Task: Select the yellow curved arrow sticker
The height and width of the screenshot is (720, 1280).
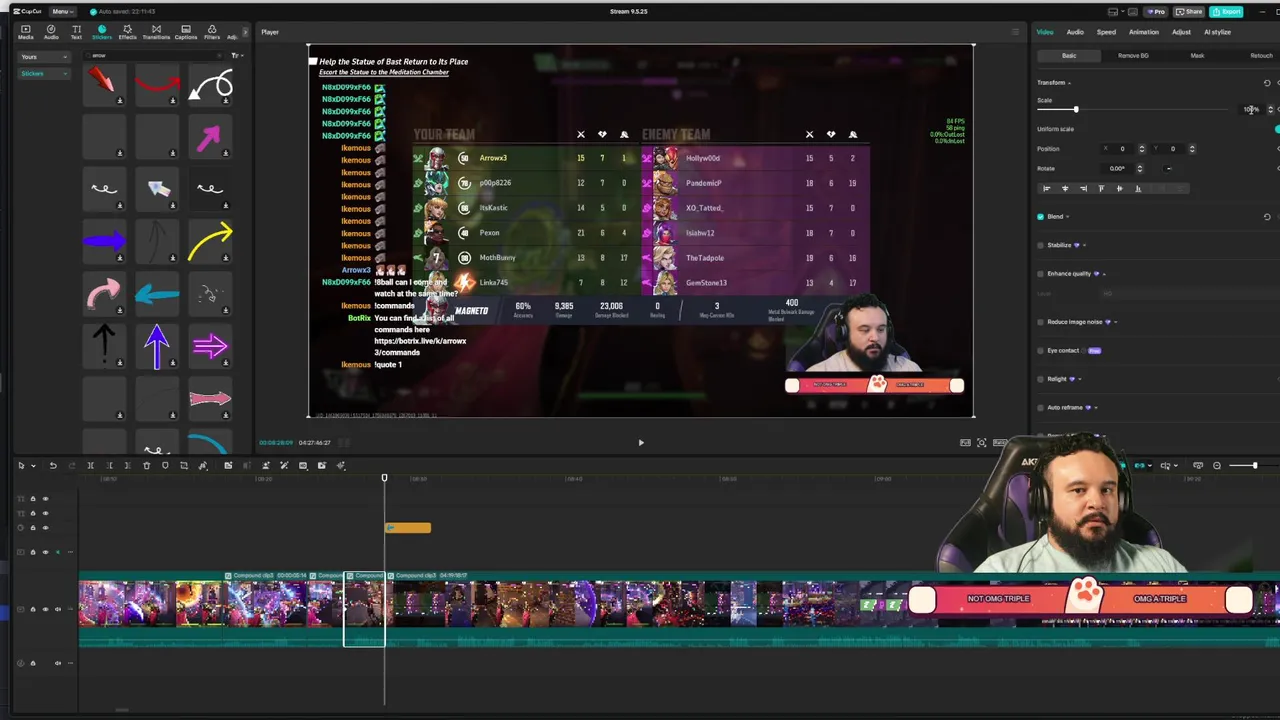Action: tap(210, 240)
